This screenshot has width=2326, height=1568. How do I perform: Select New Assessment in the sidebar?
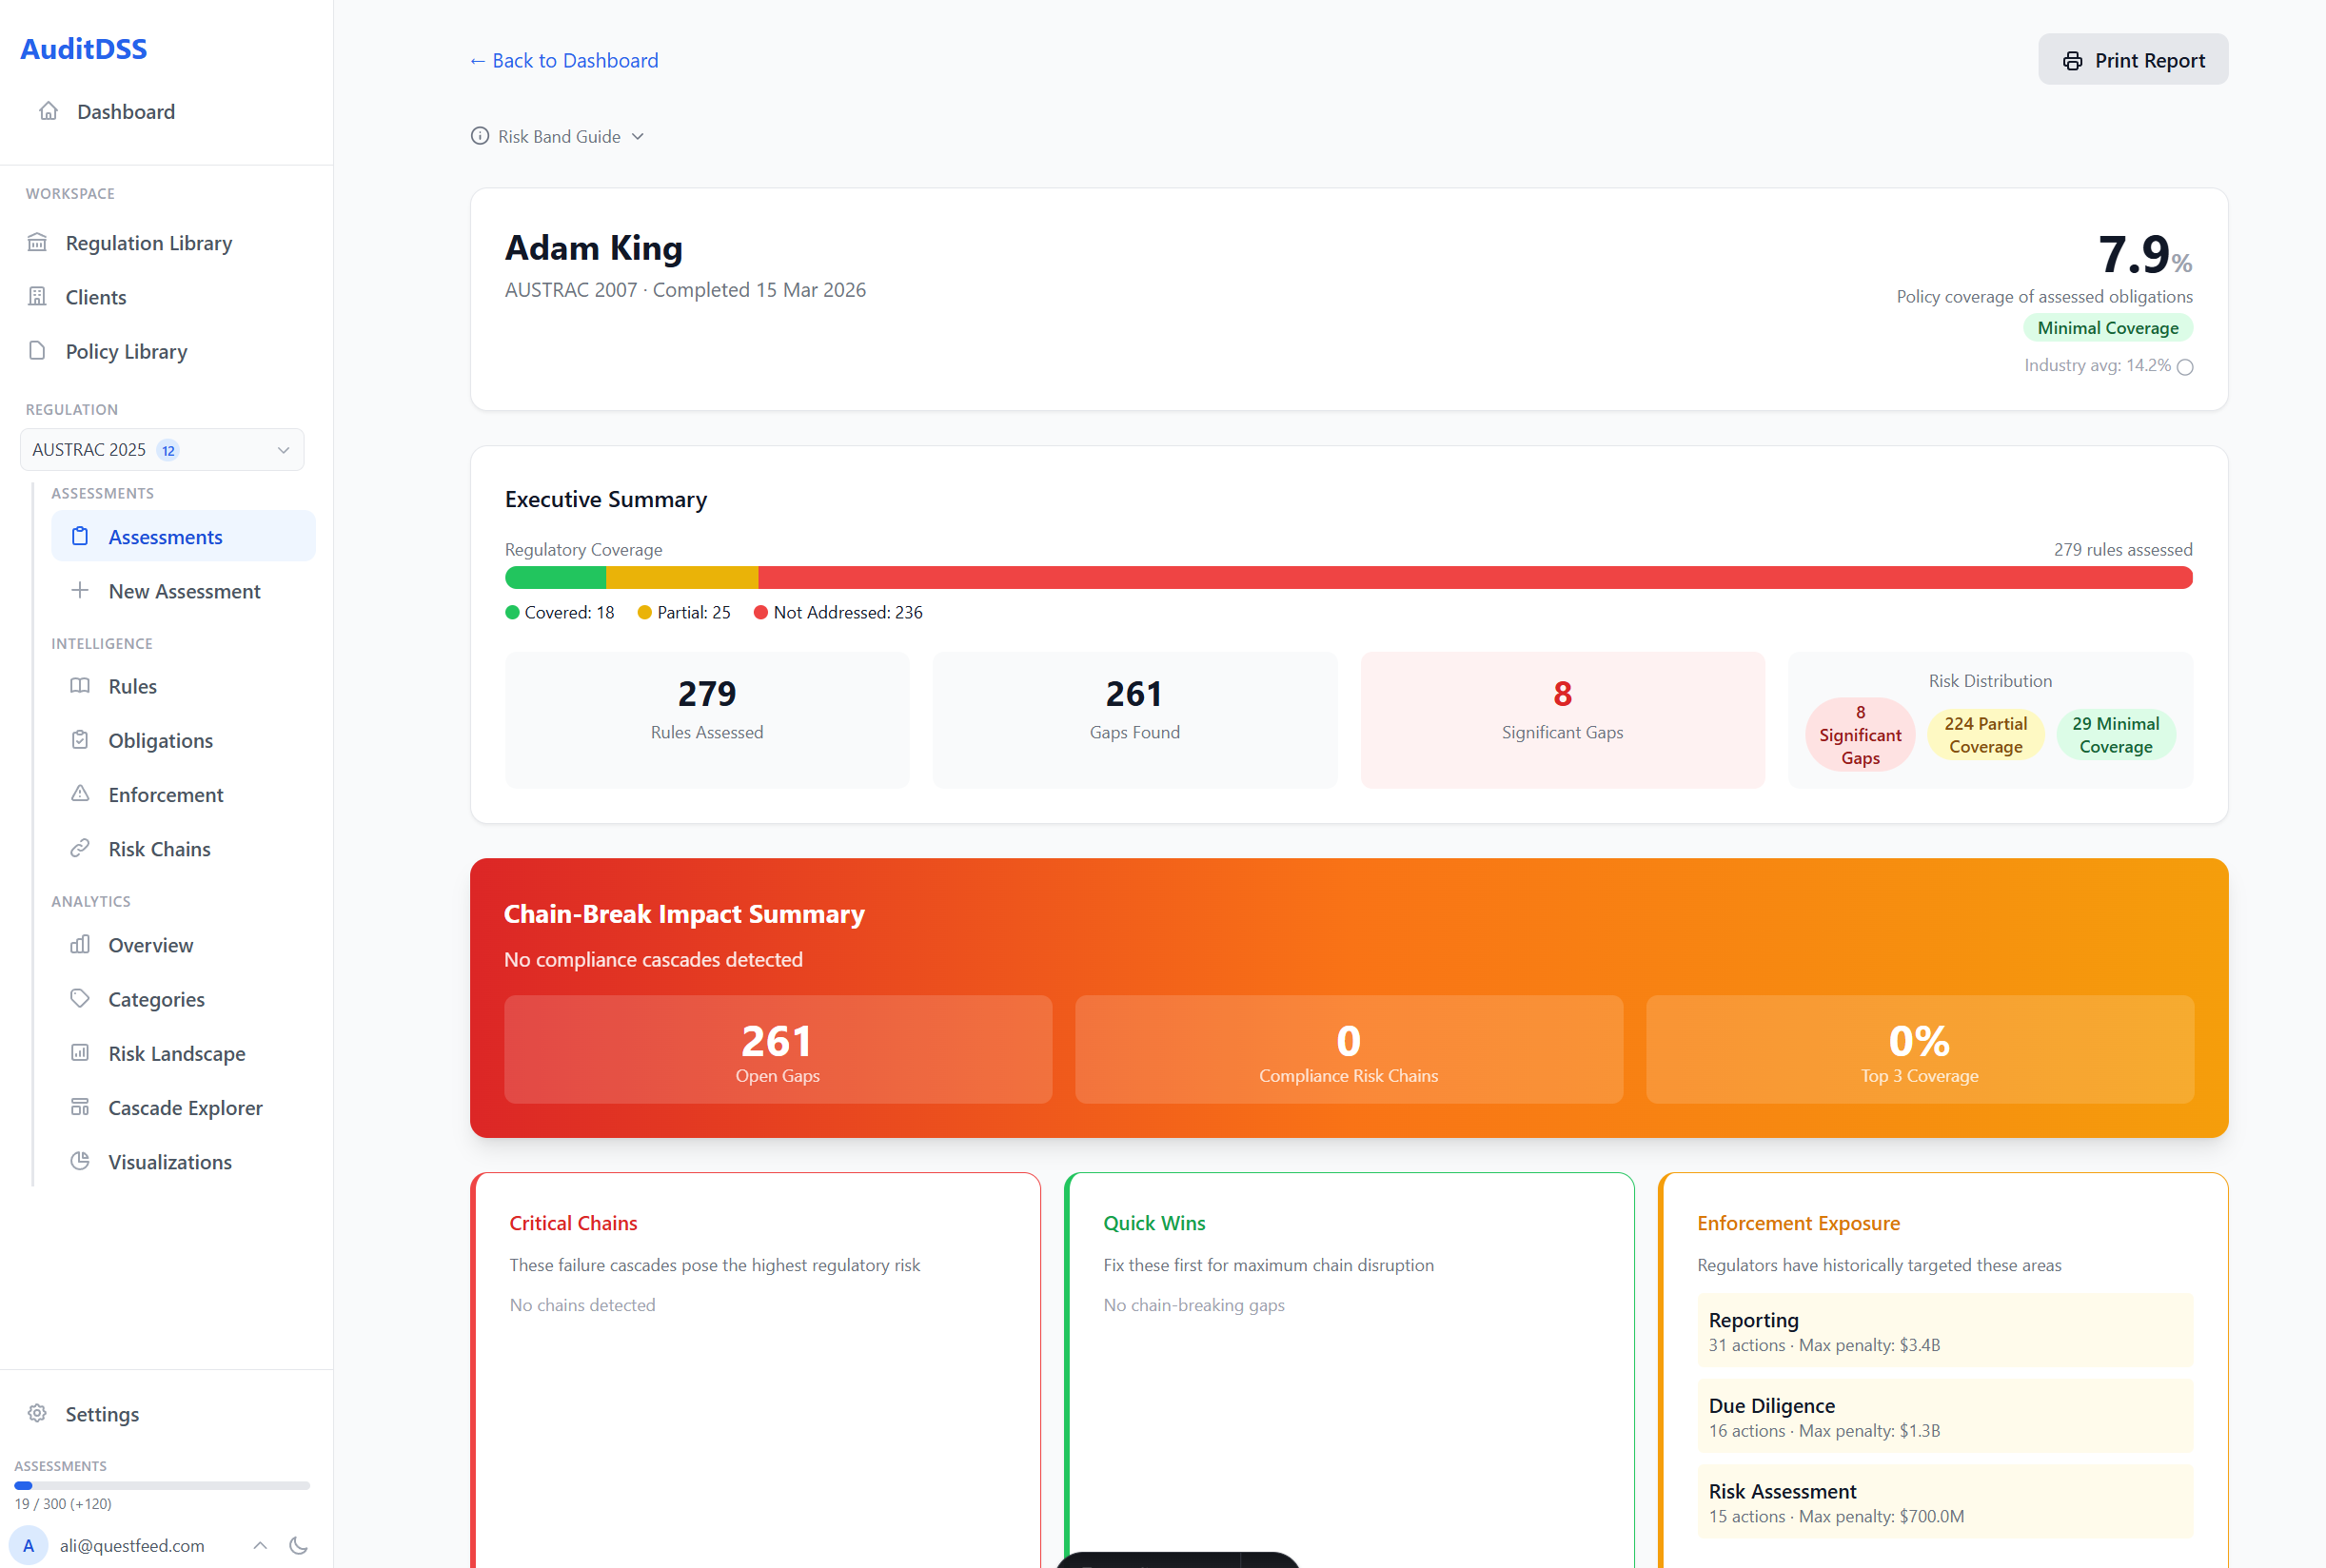coord(184,591)
